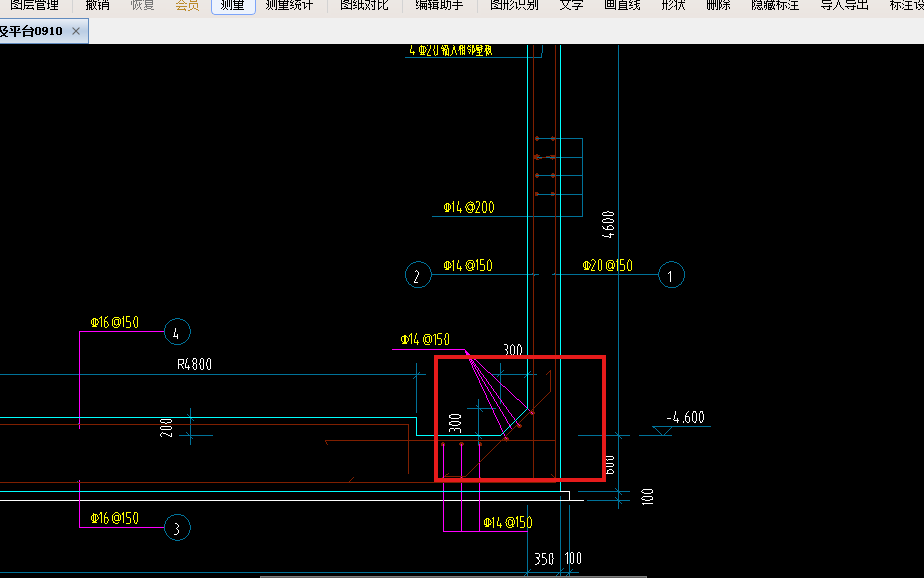Image resolution: width=924 pixels, height=578 pixels.
Task: Select the 画直线 draw line tool
Action: point(622,6)
